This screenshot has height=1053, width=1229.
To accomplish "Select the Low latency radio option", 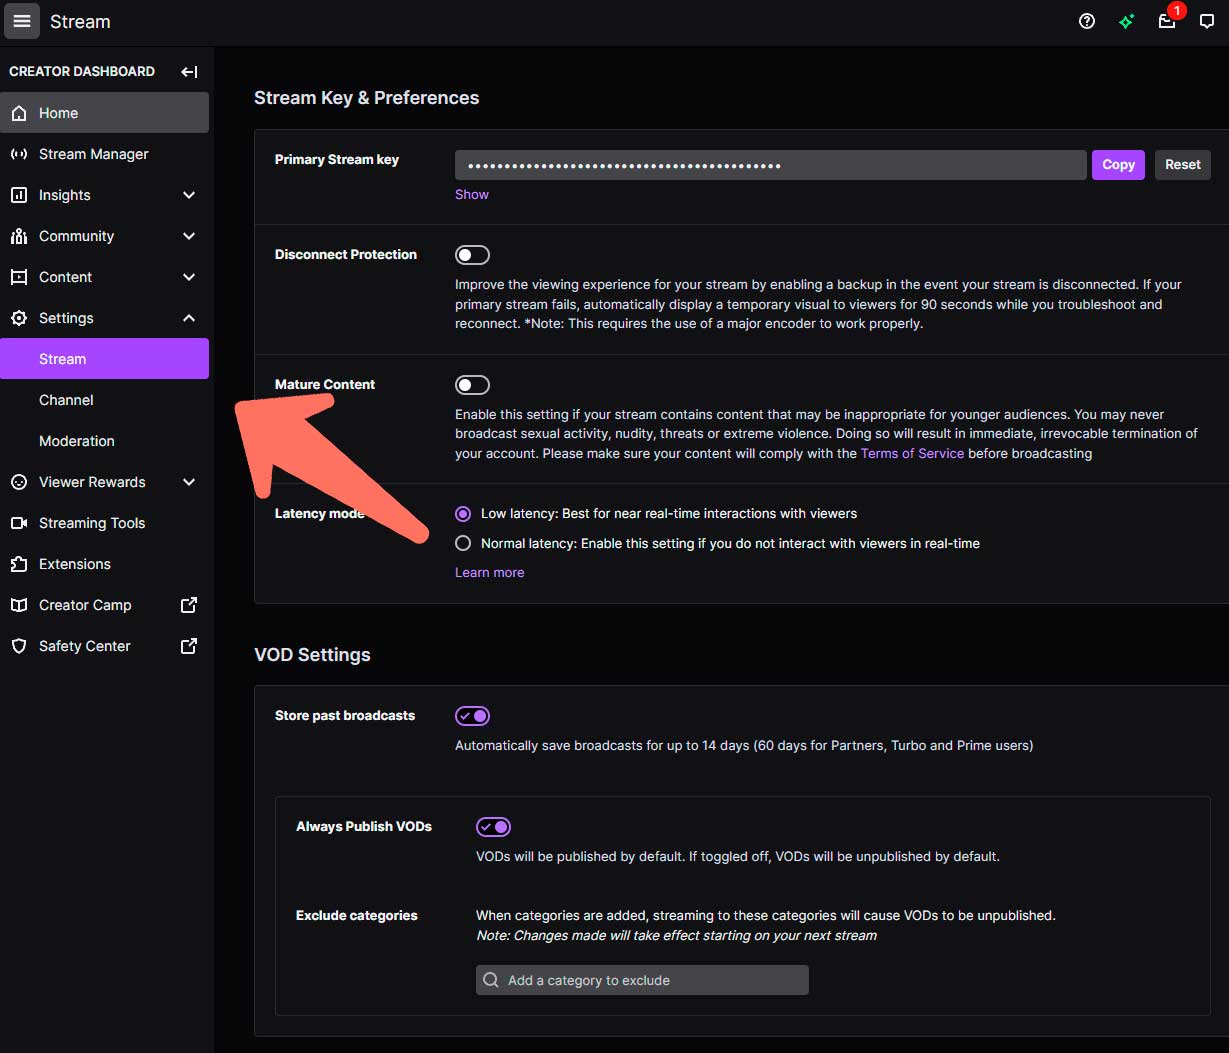I will tap(463, 513).
